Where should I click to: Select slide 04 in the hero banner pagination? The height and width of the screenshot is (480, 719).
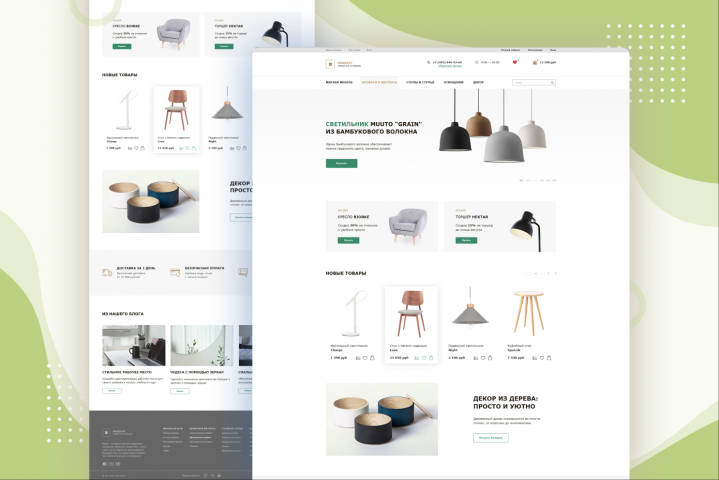click(x=554, y=181)
